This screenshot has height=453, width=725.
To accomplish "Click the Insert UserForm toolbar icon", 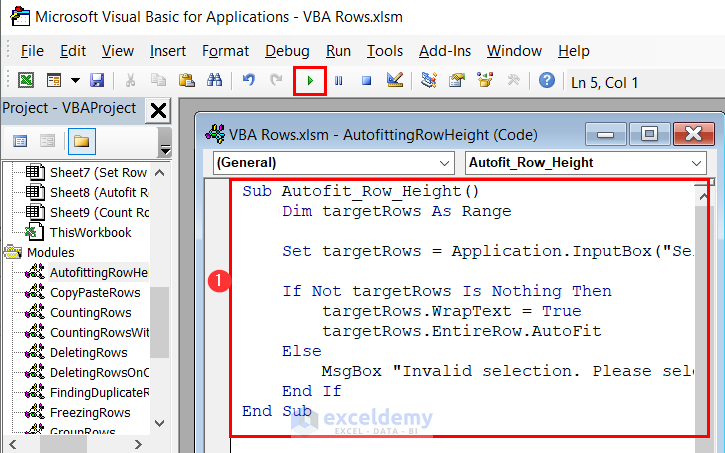I will pyautogui.click(x=54, y=80).
